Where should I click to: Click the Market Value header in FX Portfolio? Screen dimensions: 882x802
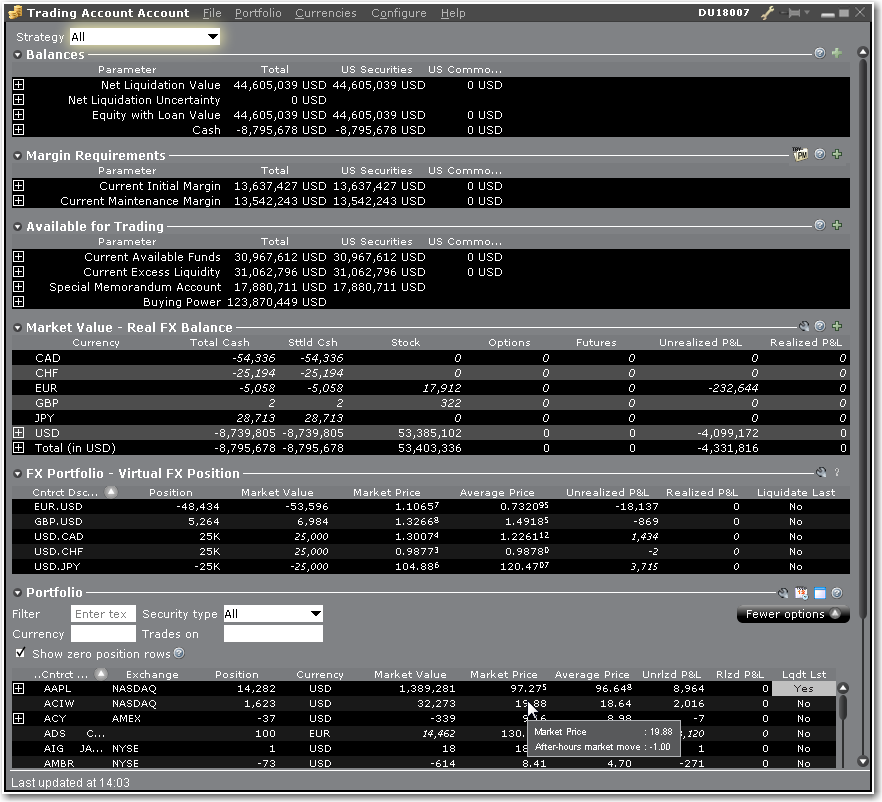[277, 492]
